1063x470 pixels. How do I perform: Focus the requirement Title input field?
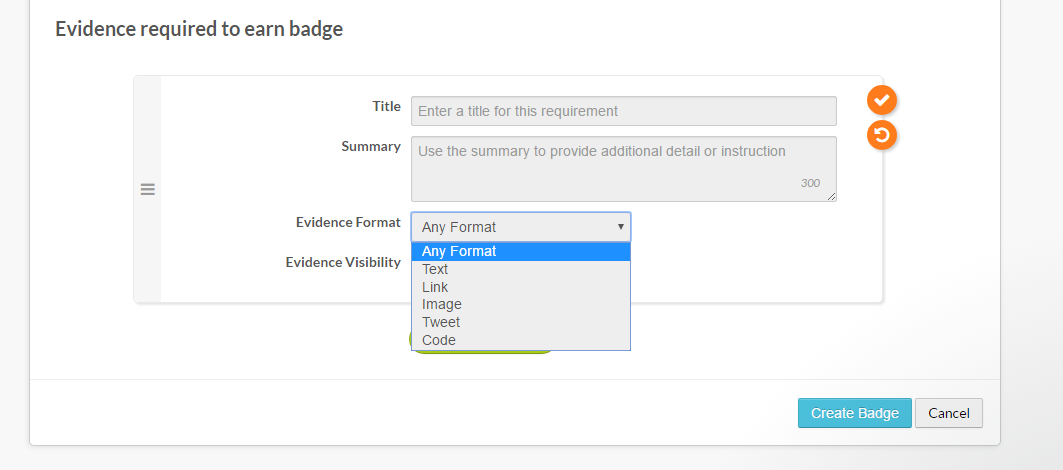point(623,111)
